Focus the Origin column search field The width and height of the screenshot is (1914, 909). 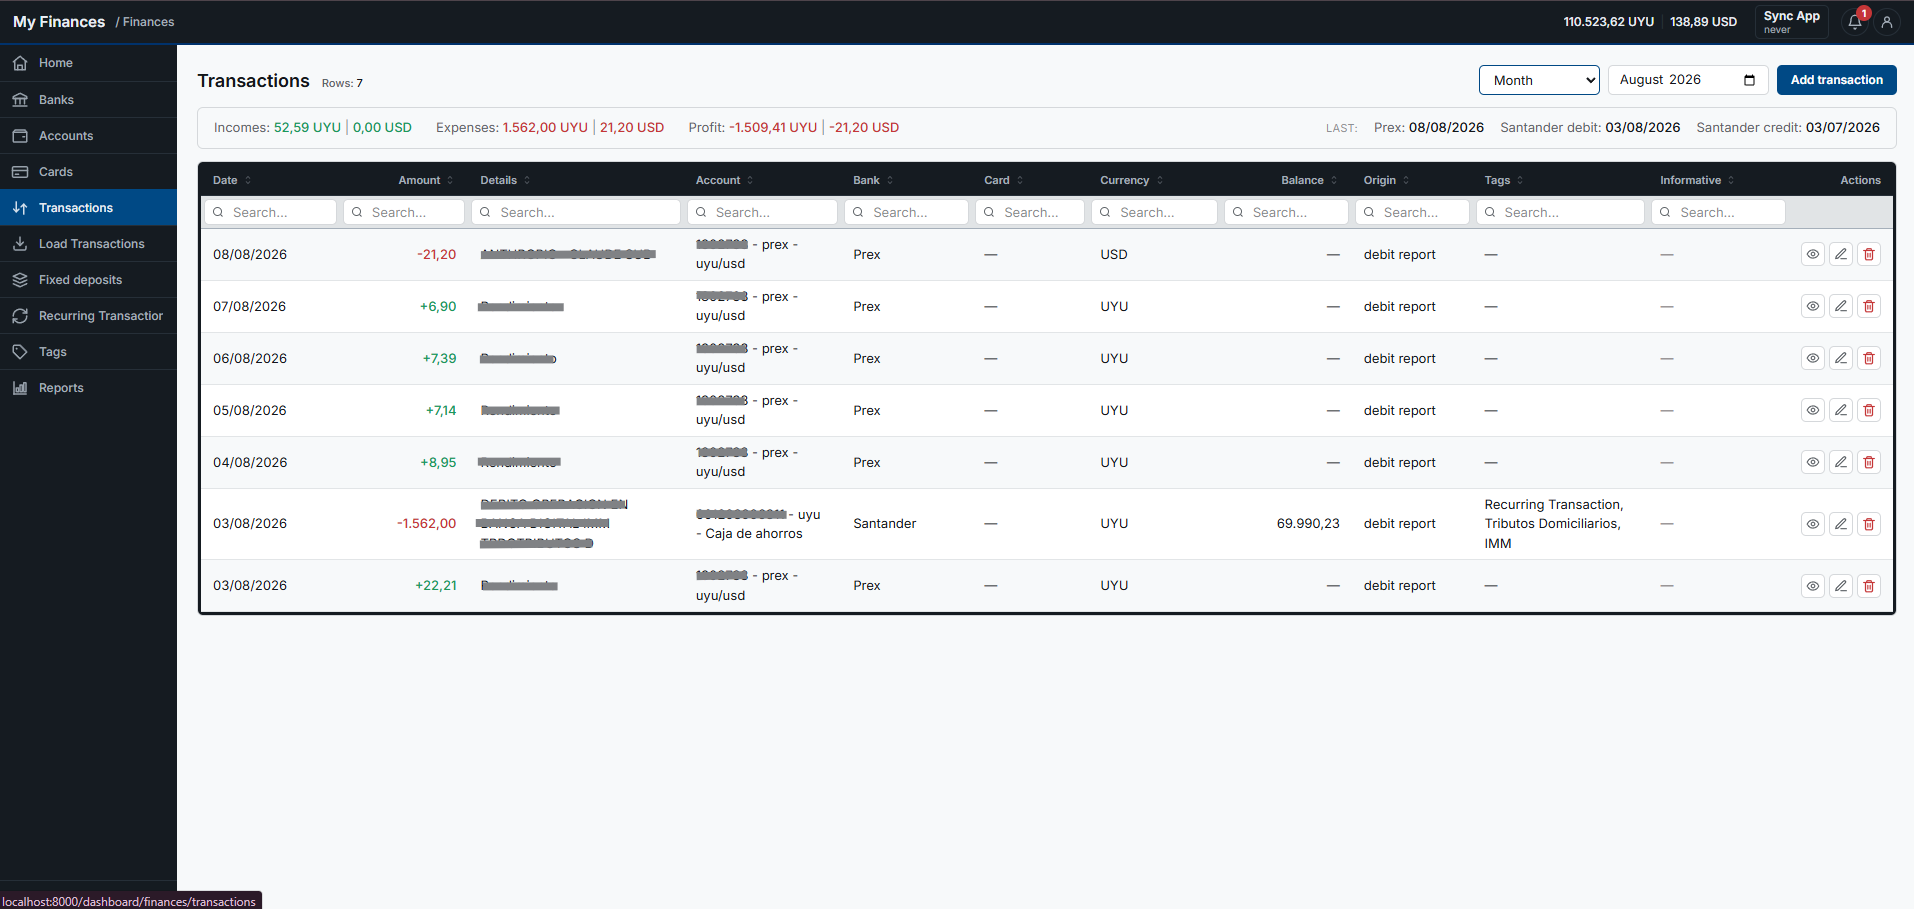[x=1412, y=212]
